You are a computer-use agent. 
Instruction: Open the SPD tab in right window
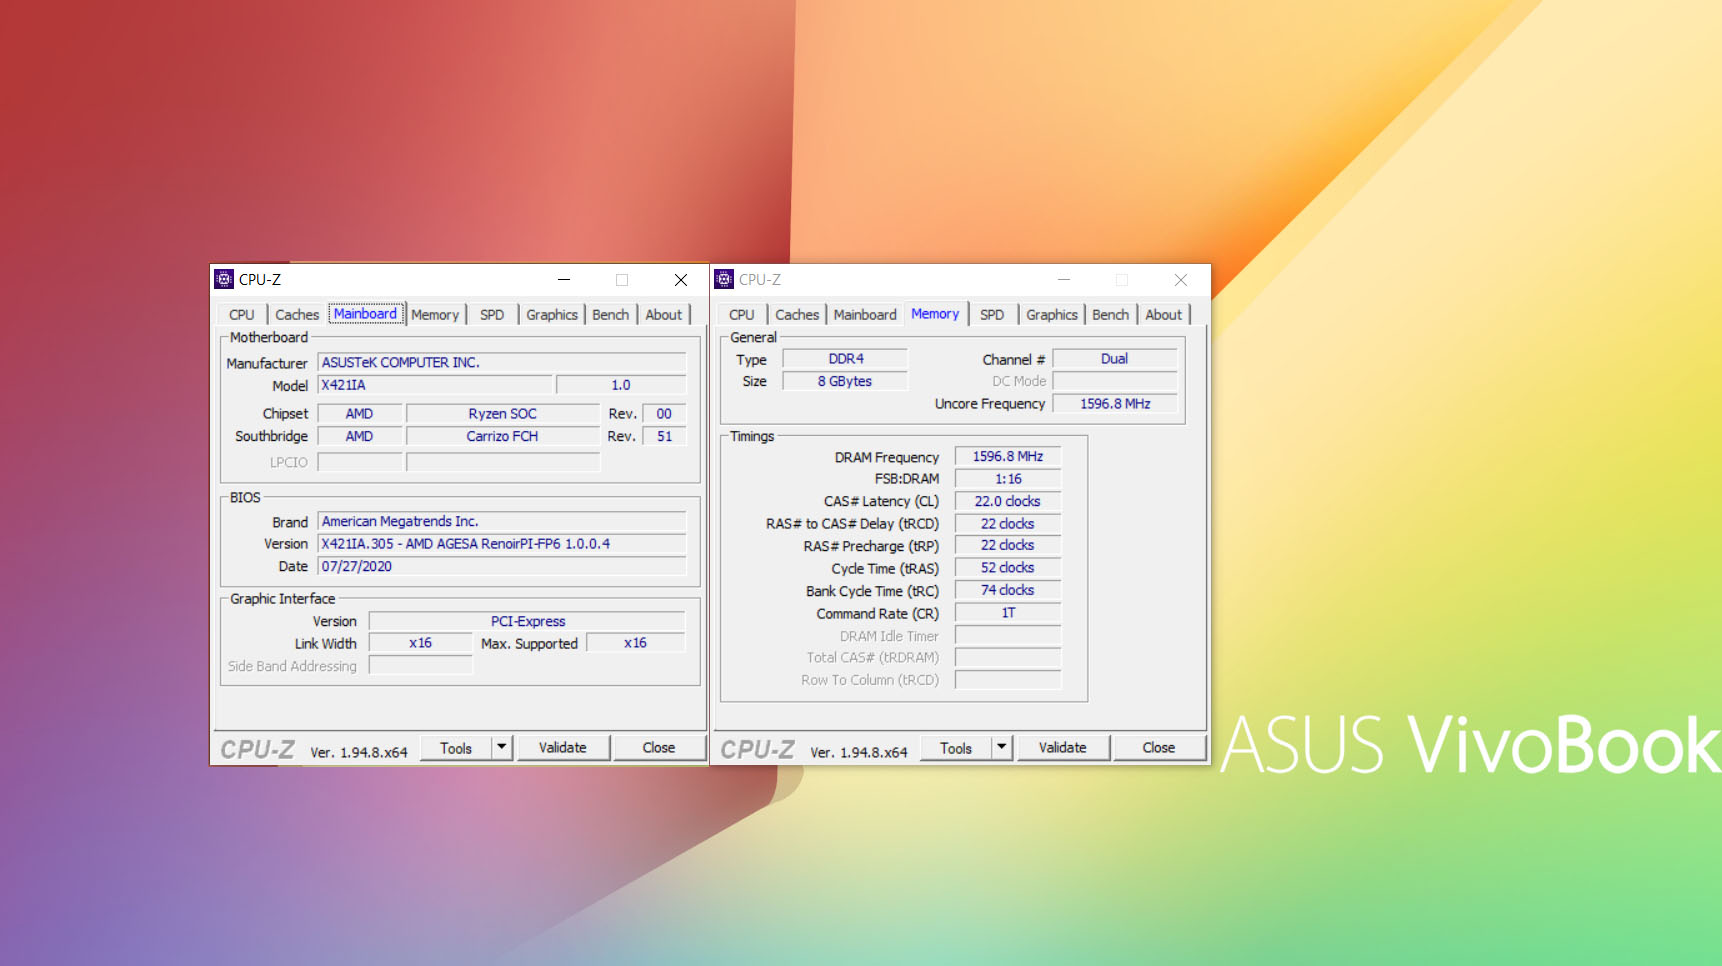(992, 314)
